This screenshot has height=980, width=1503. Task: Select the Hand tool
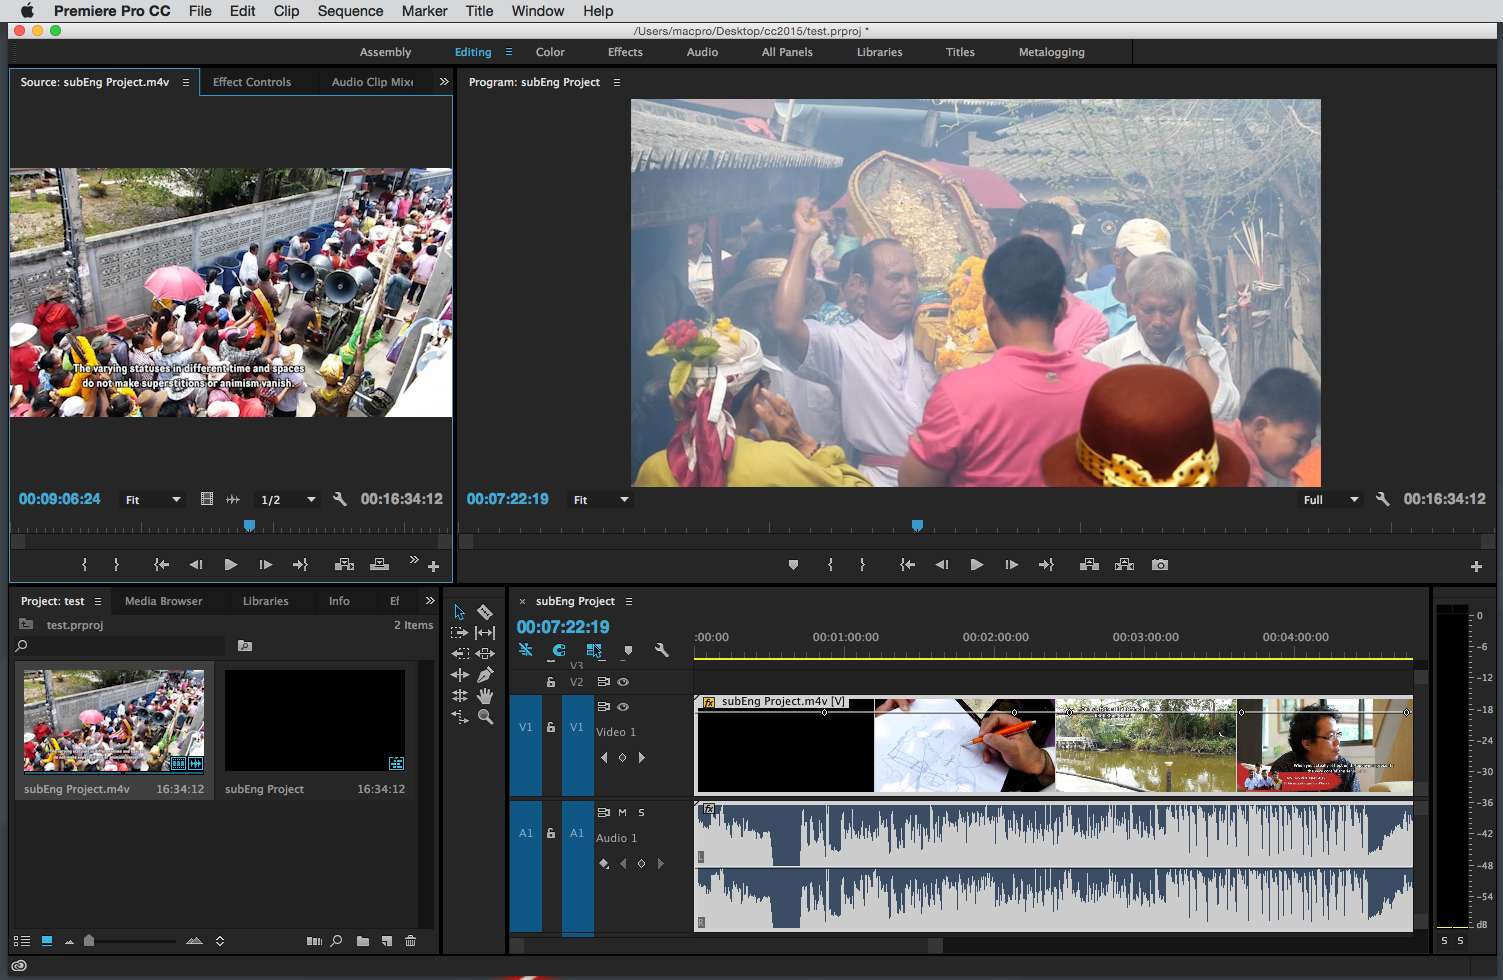point(485,696)
